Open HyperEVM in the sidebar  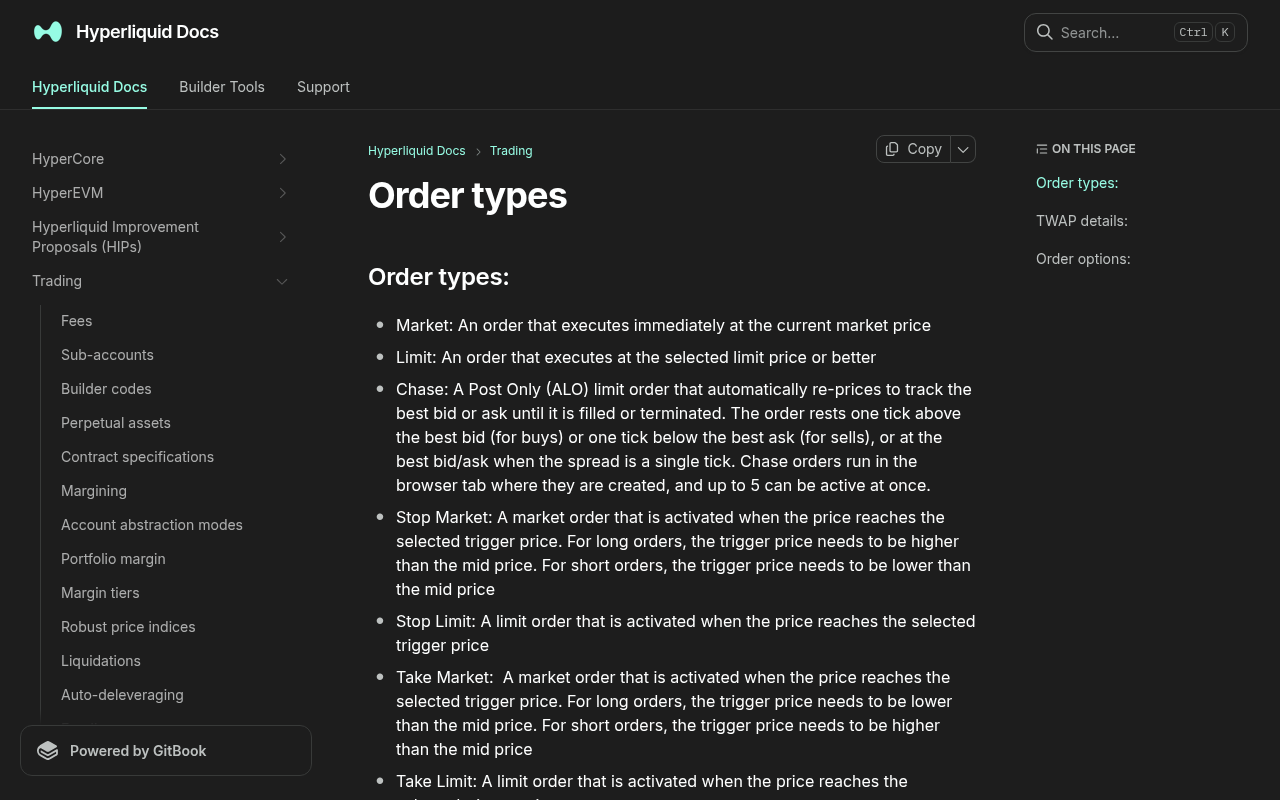point(68,193)
